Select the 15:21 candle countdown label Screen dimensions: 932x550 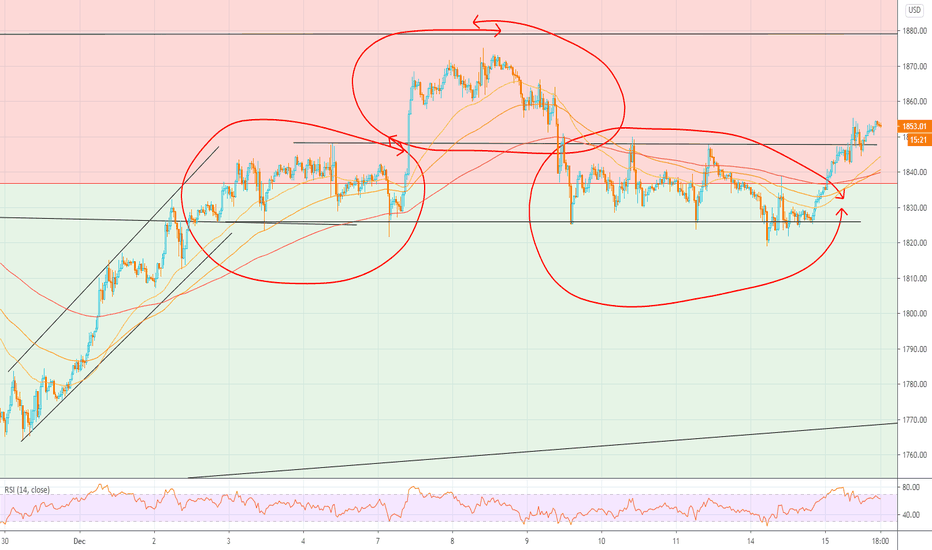[x=918, y=140]
